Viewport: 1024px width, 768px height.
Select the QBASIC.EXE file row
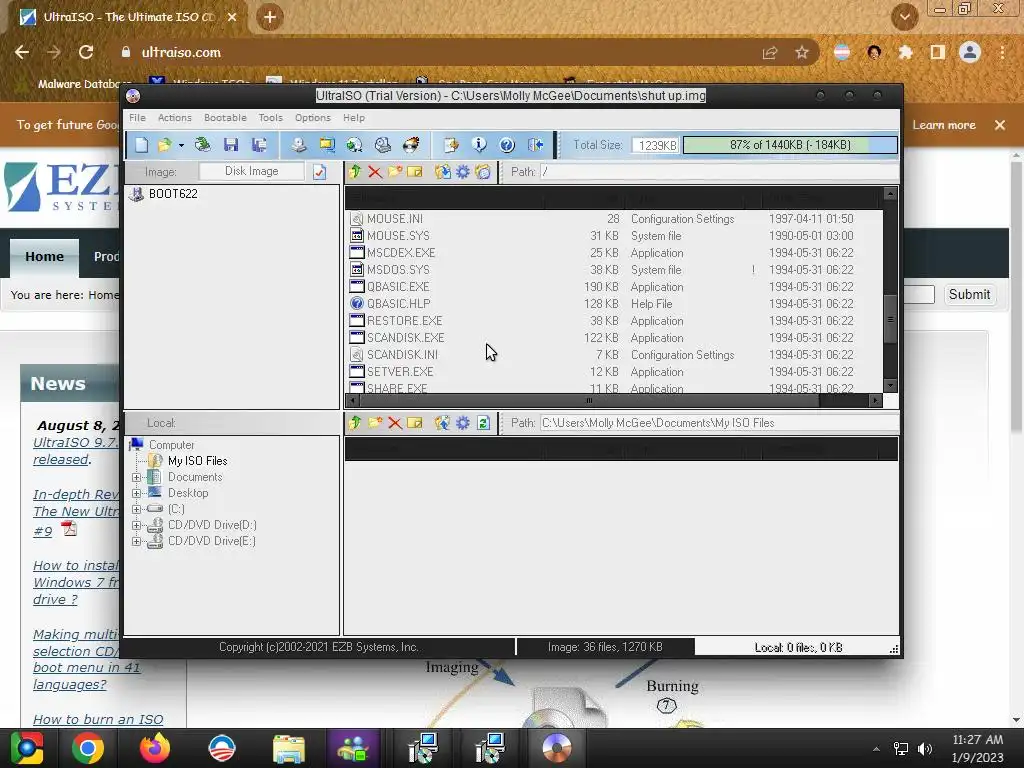click(614, 287)
